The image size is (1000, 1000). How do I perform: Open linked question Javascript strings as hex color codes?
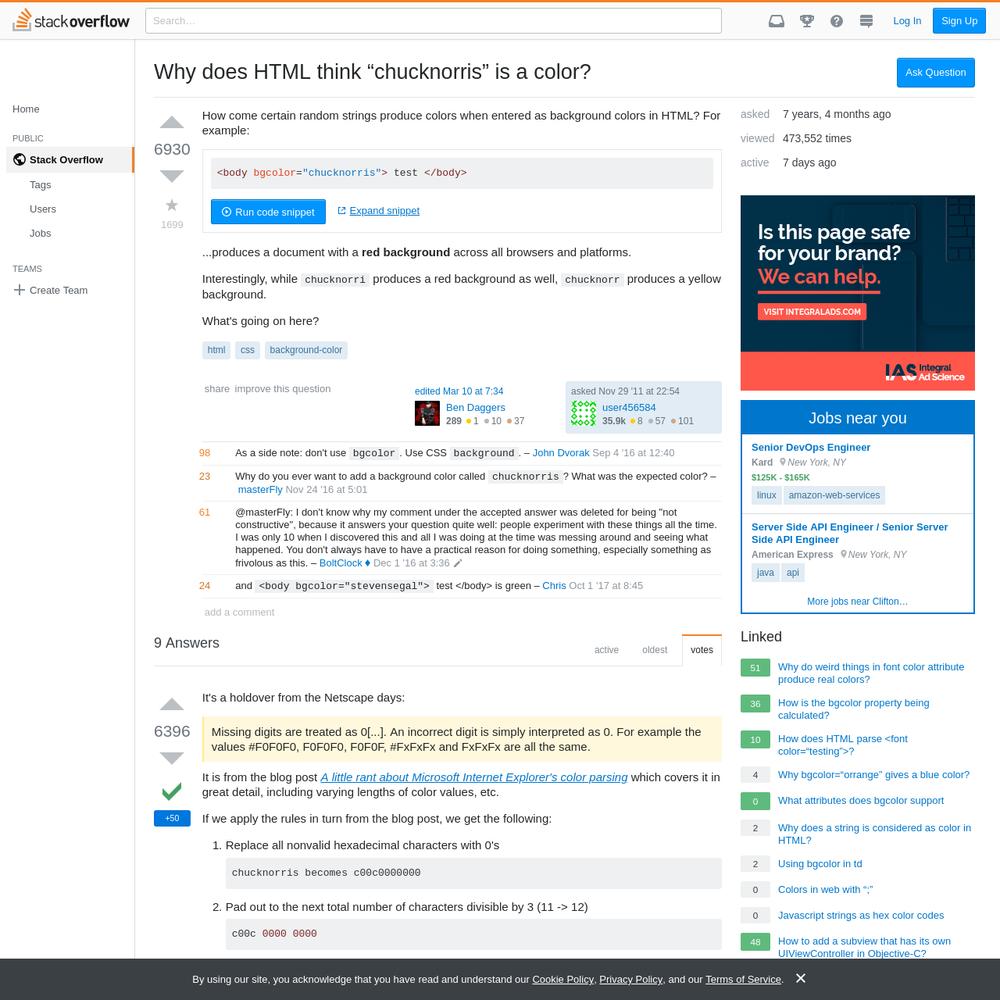[x=861, y=916]
